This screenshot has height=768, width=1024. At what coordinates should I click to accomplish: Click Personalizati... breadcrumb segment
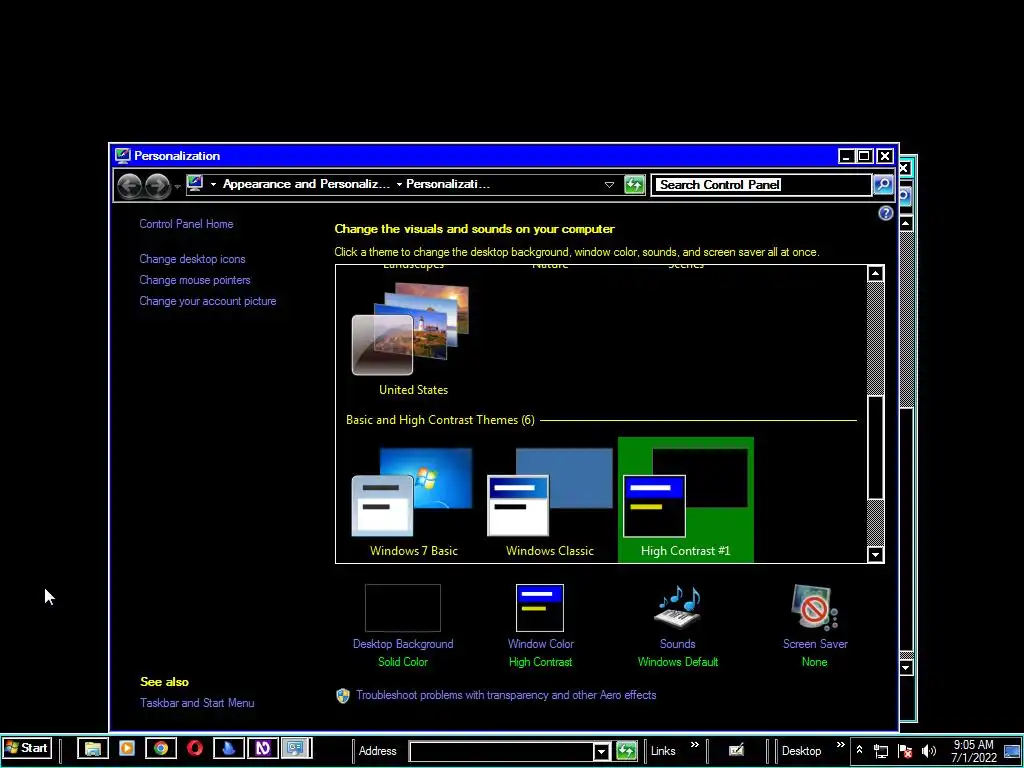tap(448, 184)
